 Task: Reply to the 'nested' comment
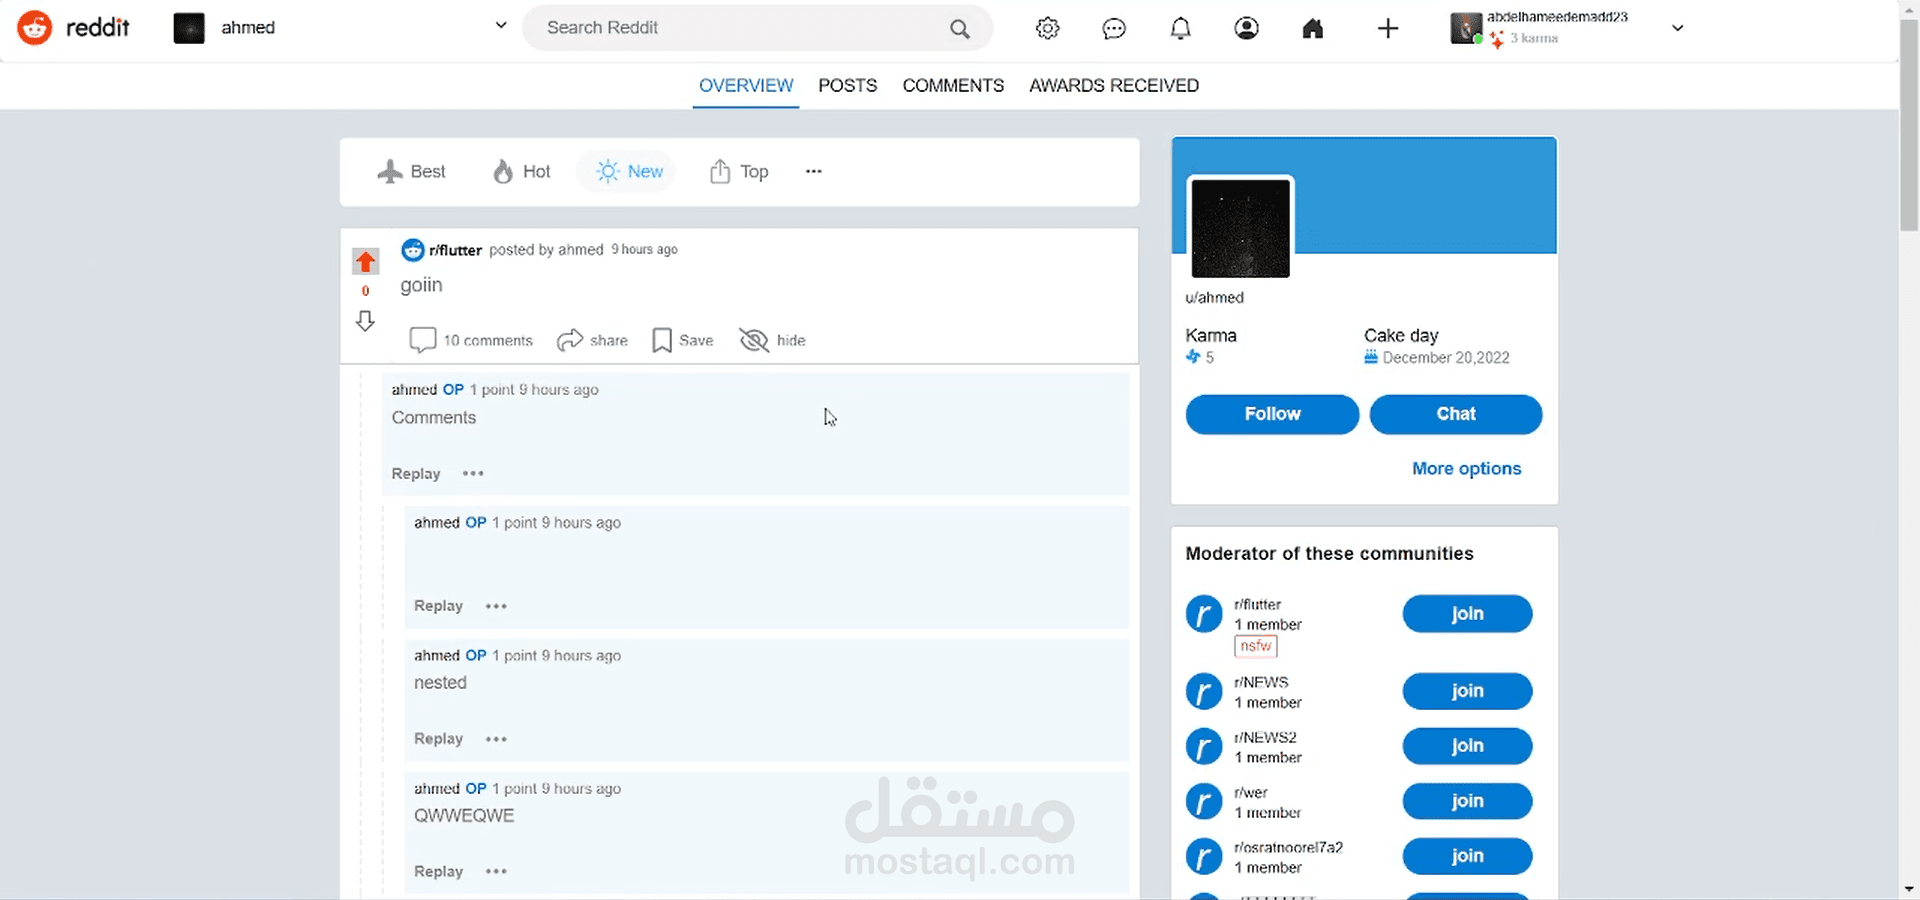(438, 739)
